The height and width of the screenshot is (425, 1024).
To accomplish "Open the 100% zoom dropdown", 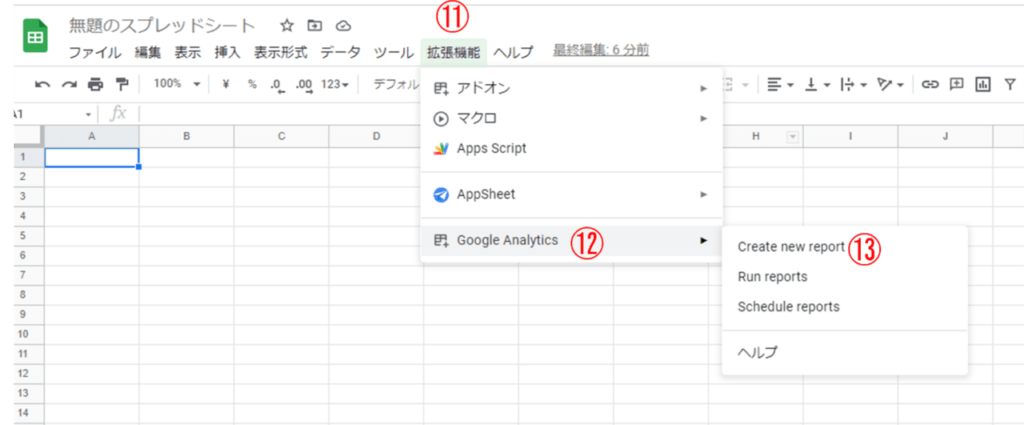I will (x=177, y=85).
